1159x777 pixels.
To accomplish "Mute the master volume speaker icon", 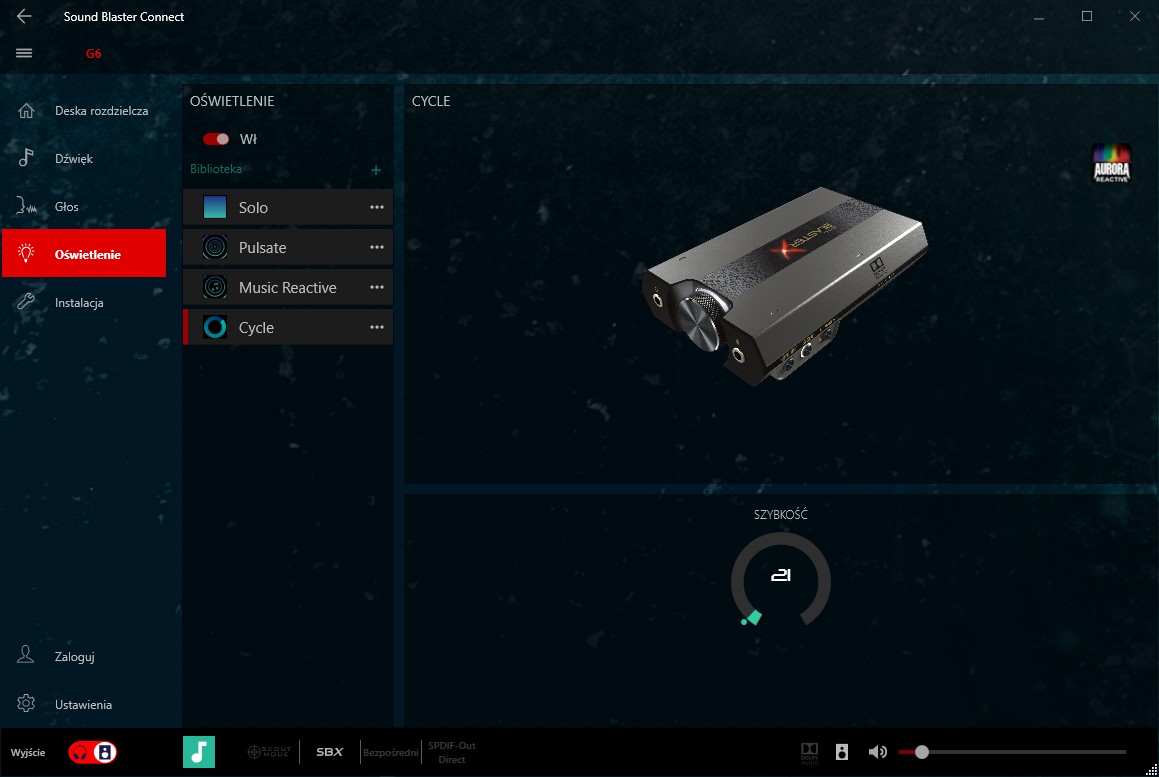I will [877, 753].
